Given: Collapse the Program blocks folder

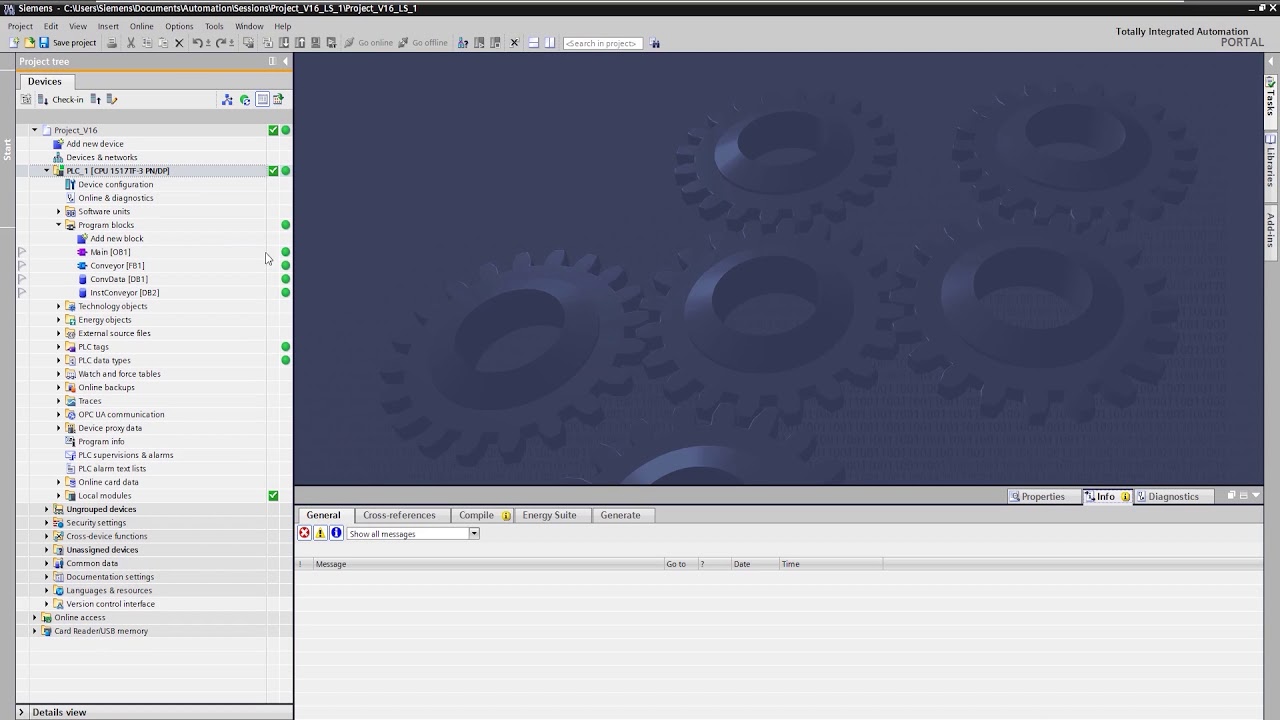Looking at the screenshot, I should click(x=58, y=225).
